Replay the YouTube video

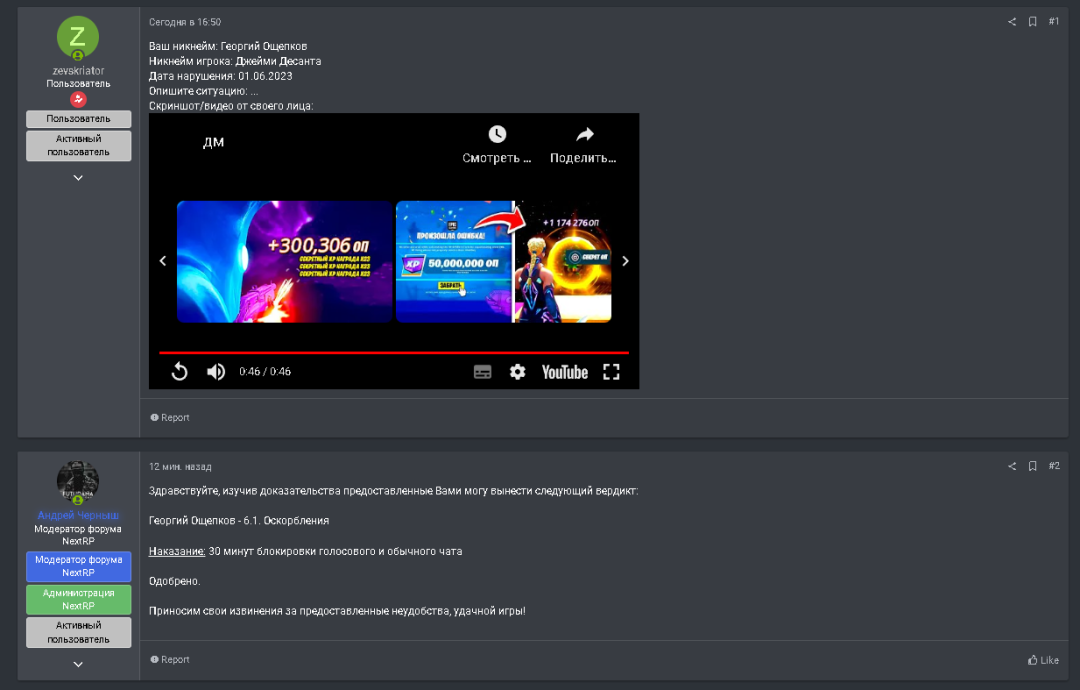(x=179, y=372)
